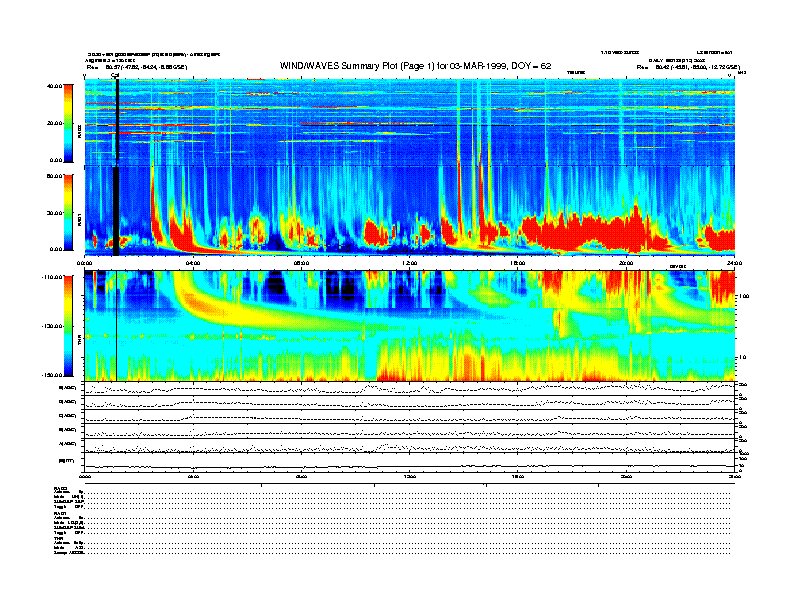Click the Cal marker above the RAD2 panel

pyautogui.click(x=115, y=76)
